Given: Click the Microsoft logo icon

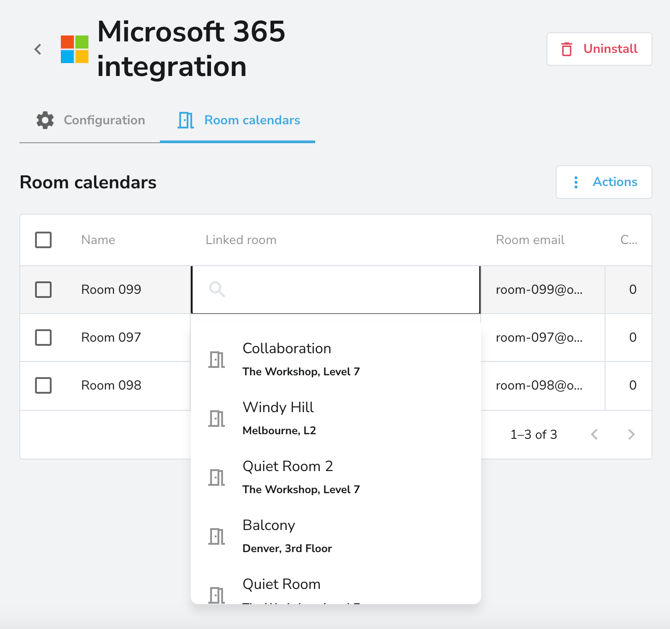Looking at the screenshot, I should [74, 49].
